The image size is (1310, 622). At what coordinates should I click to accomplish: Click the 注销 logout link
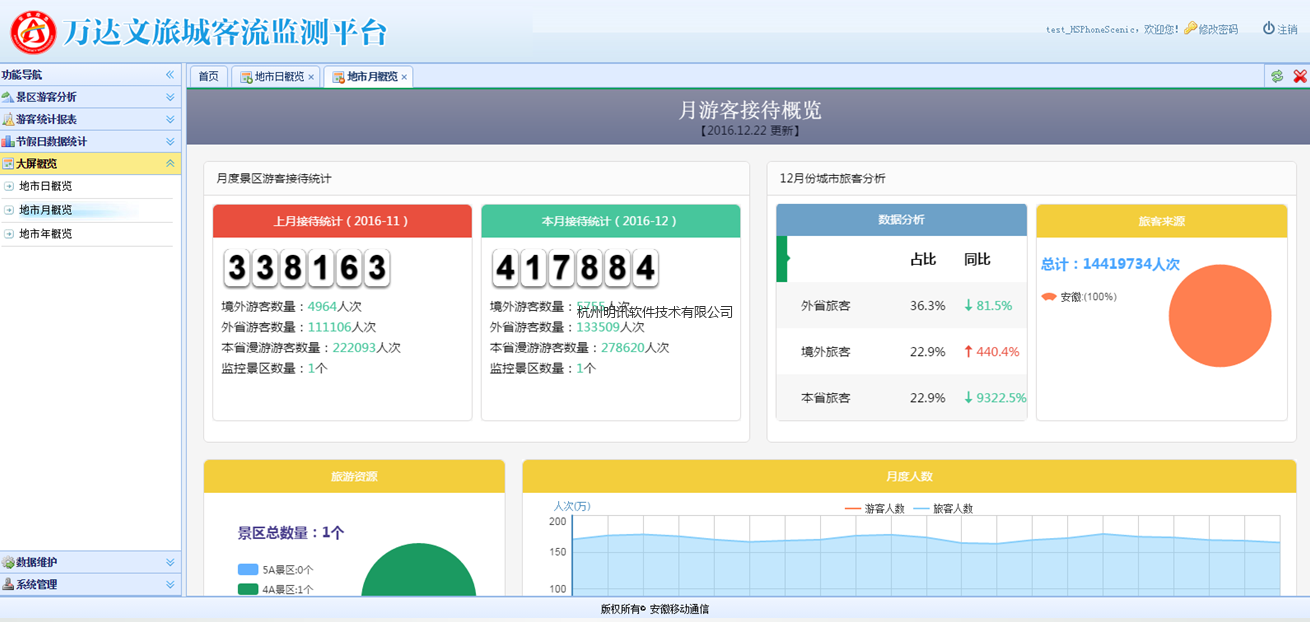[x=1287, y=30]
